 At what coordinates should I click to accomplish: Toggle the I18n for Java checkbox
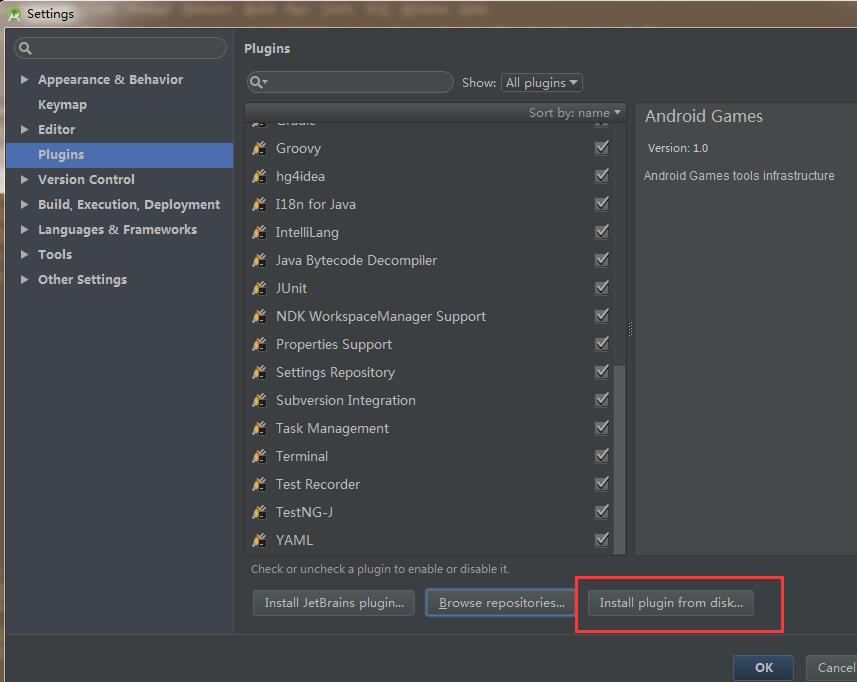point(602,203)
